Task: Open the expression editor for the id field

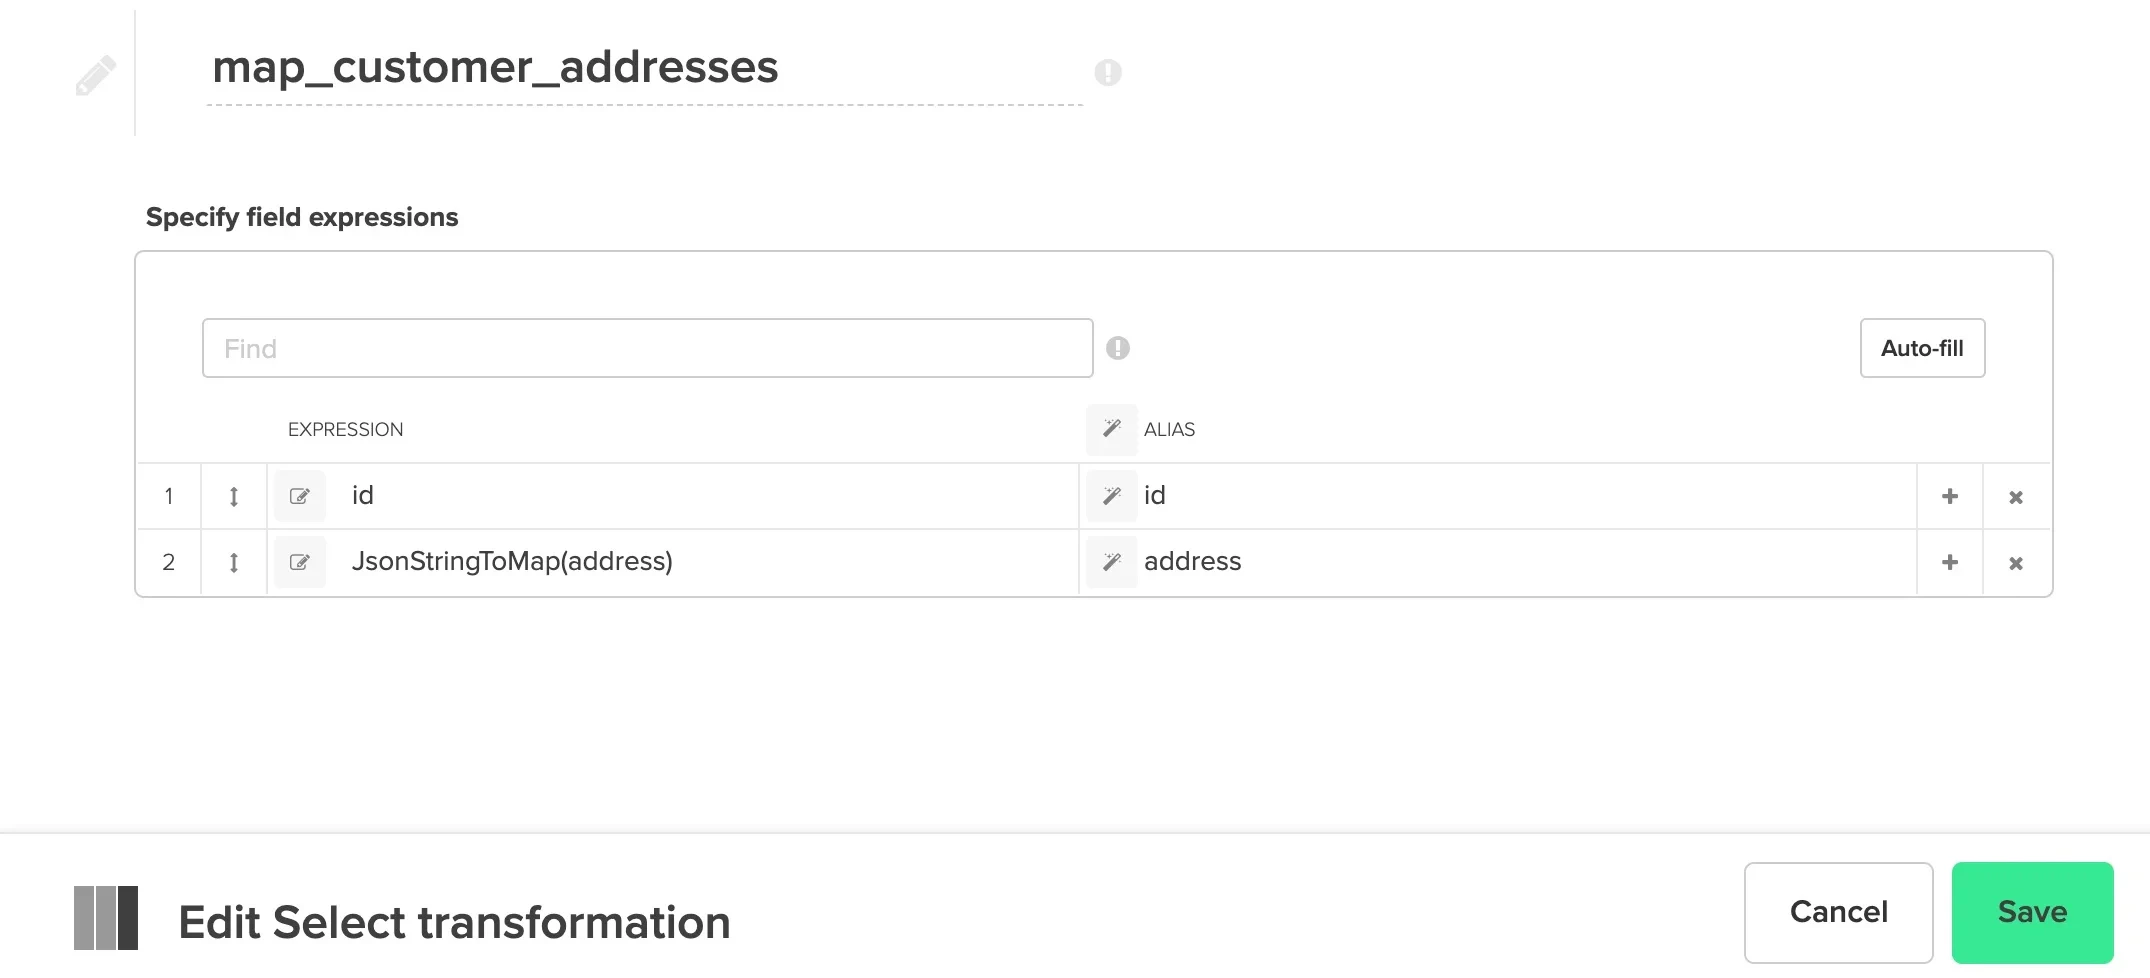Action: (299, 495)
